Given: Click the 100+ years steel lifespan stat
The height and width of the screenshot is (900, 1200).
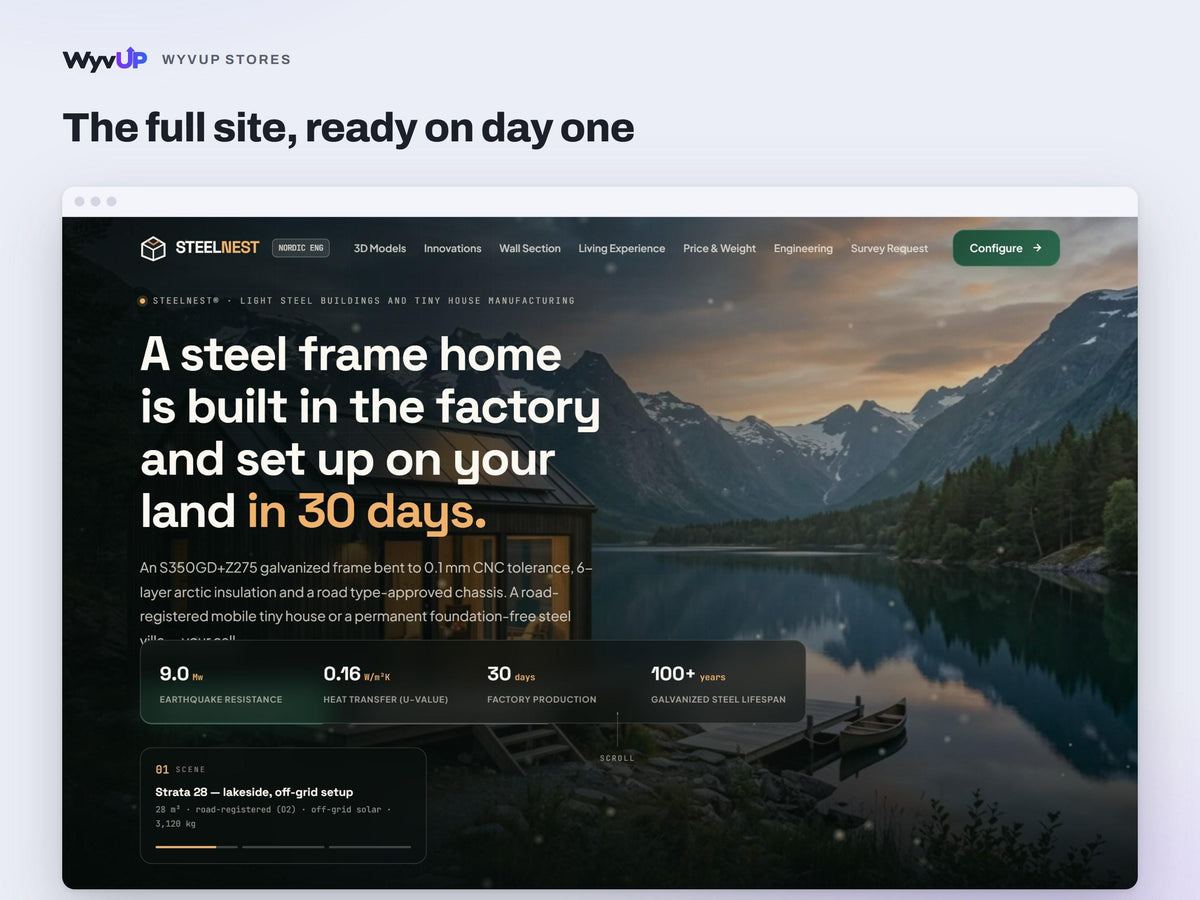Looking at the screenshot, I should pos(718,685).
